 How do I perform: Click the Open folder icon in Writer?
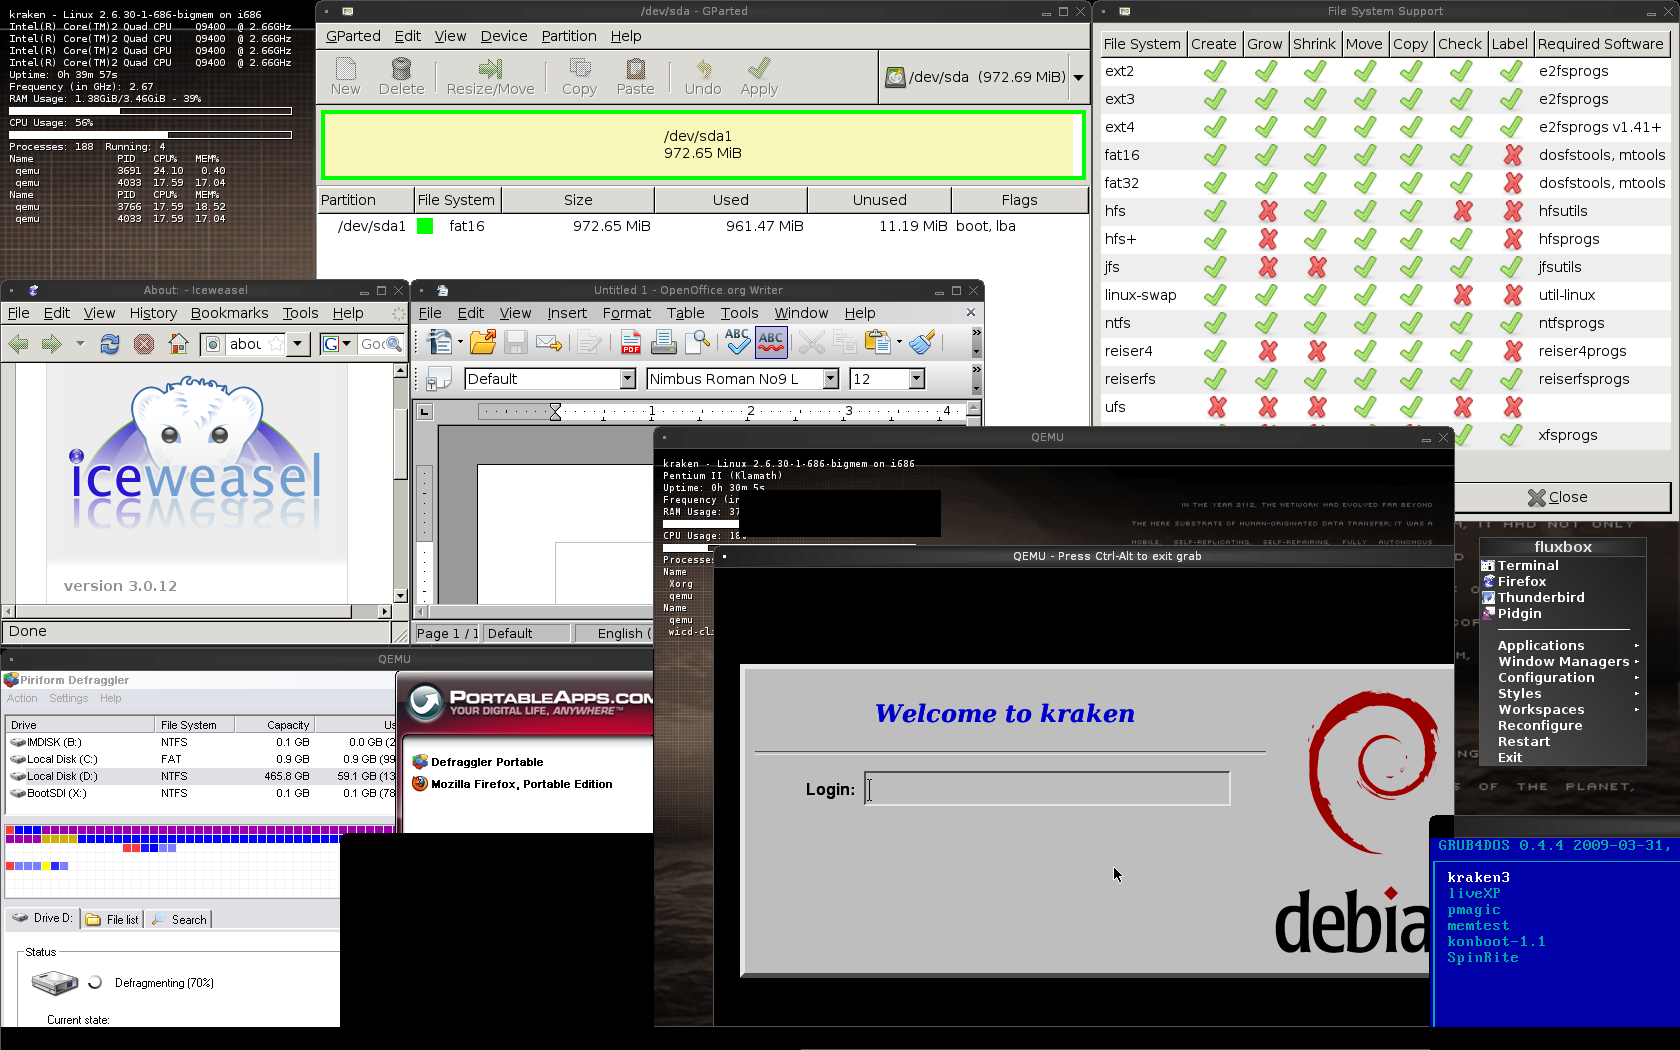click(483, 342)
